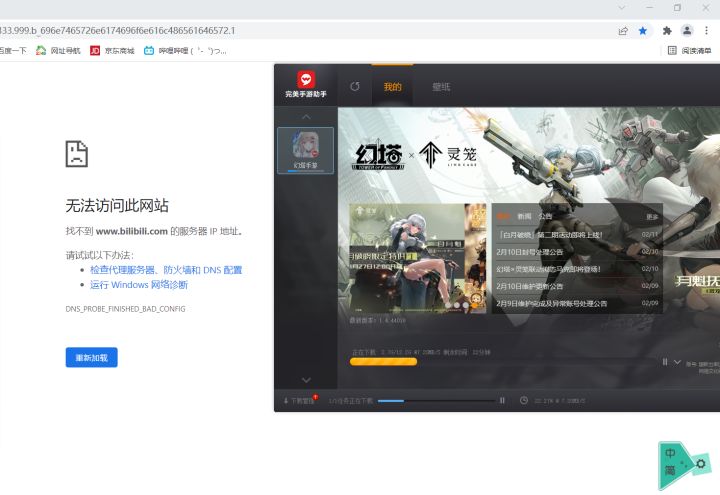Open the Chrome profile avatar
The image size is (720, 495).
click(x=687, y=31)
